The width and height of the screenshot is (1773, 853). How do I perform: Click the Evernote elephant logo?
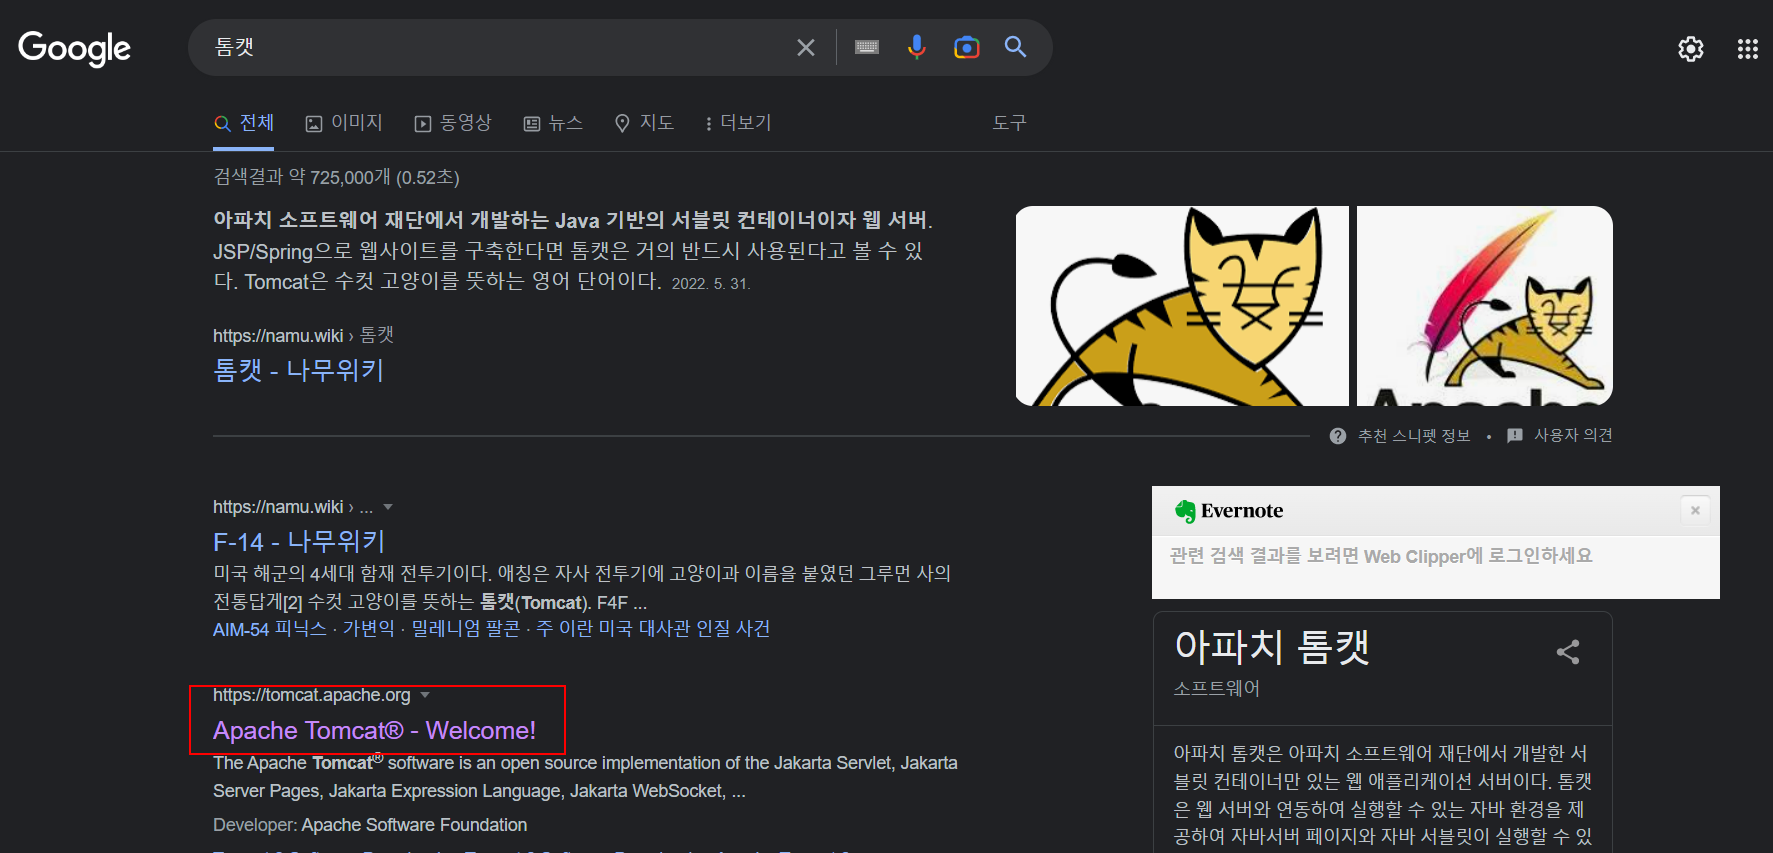(x=1185, y=511)
